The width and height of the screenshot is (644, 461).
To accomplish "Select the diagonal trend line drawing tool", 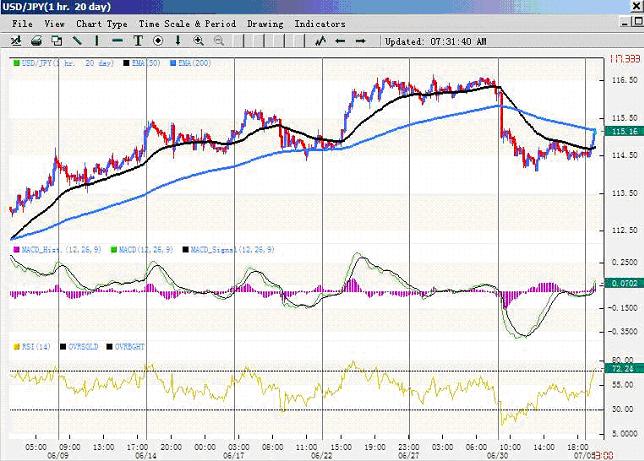I will [77, 41].
